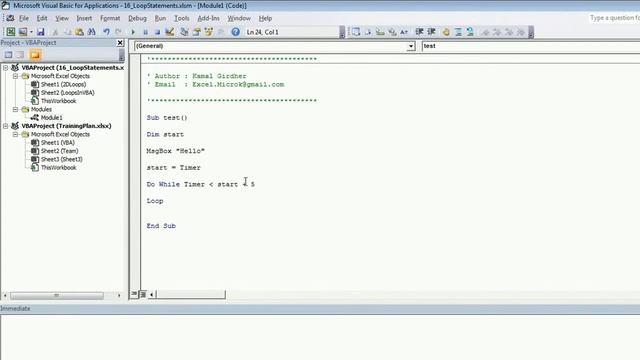Viewport: 640px width, 360px height.
Task: Open the File menu
Action: 24,18
